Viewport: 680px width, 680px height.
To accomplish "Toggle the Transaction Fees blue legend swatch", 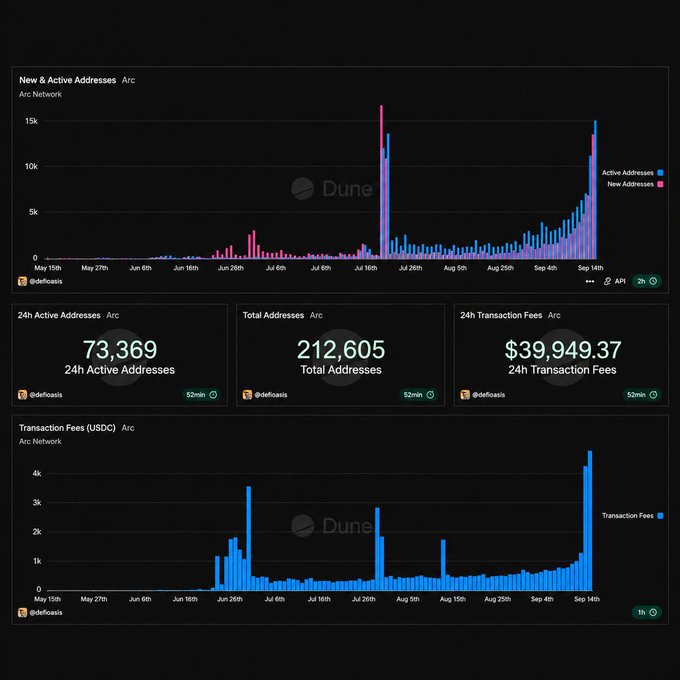I will 660,516.
